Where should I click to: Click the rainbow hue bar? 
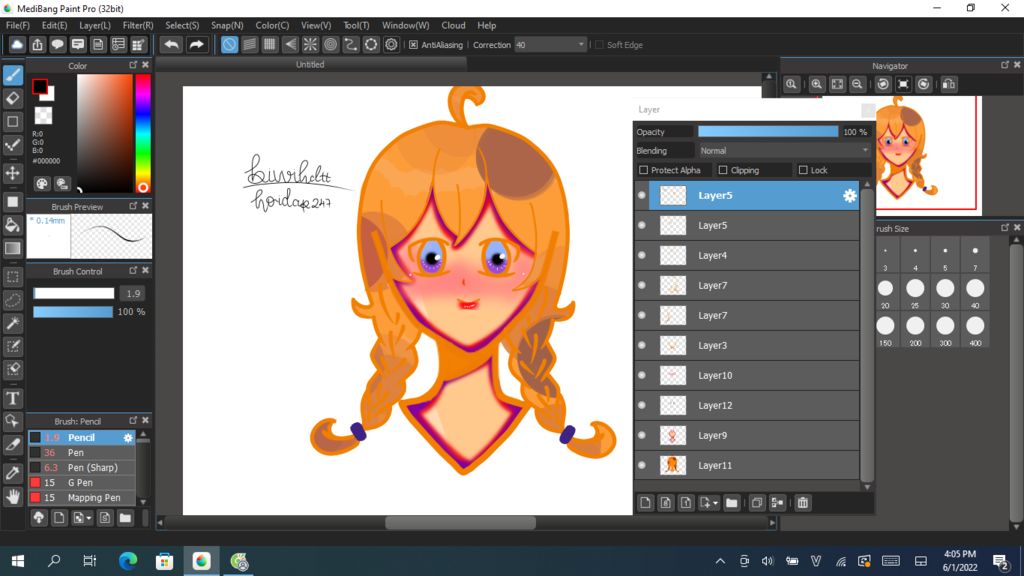142,133
